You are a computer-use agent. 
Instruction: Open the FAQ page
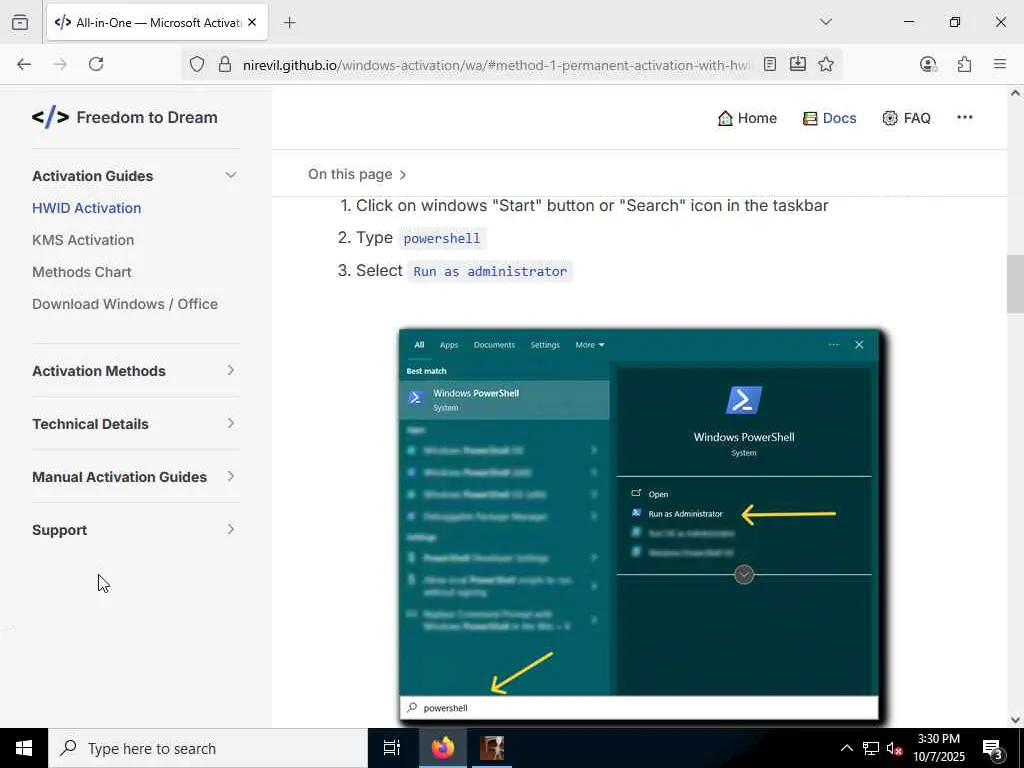coord(906,118)
